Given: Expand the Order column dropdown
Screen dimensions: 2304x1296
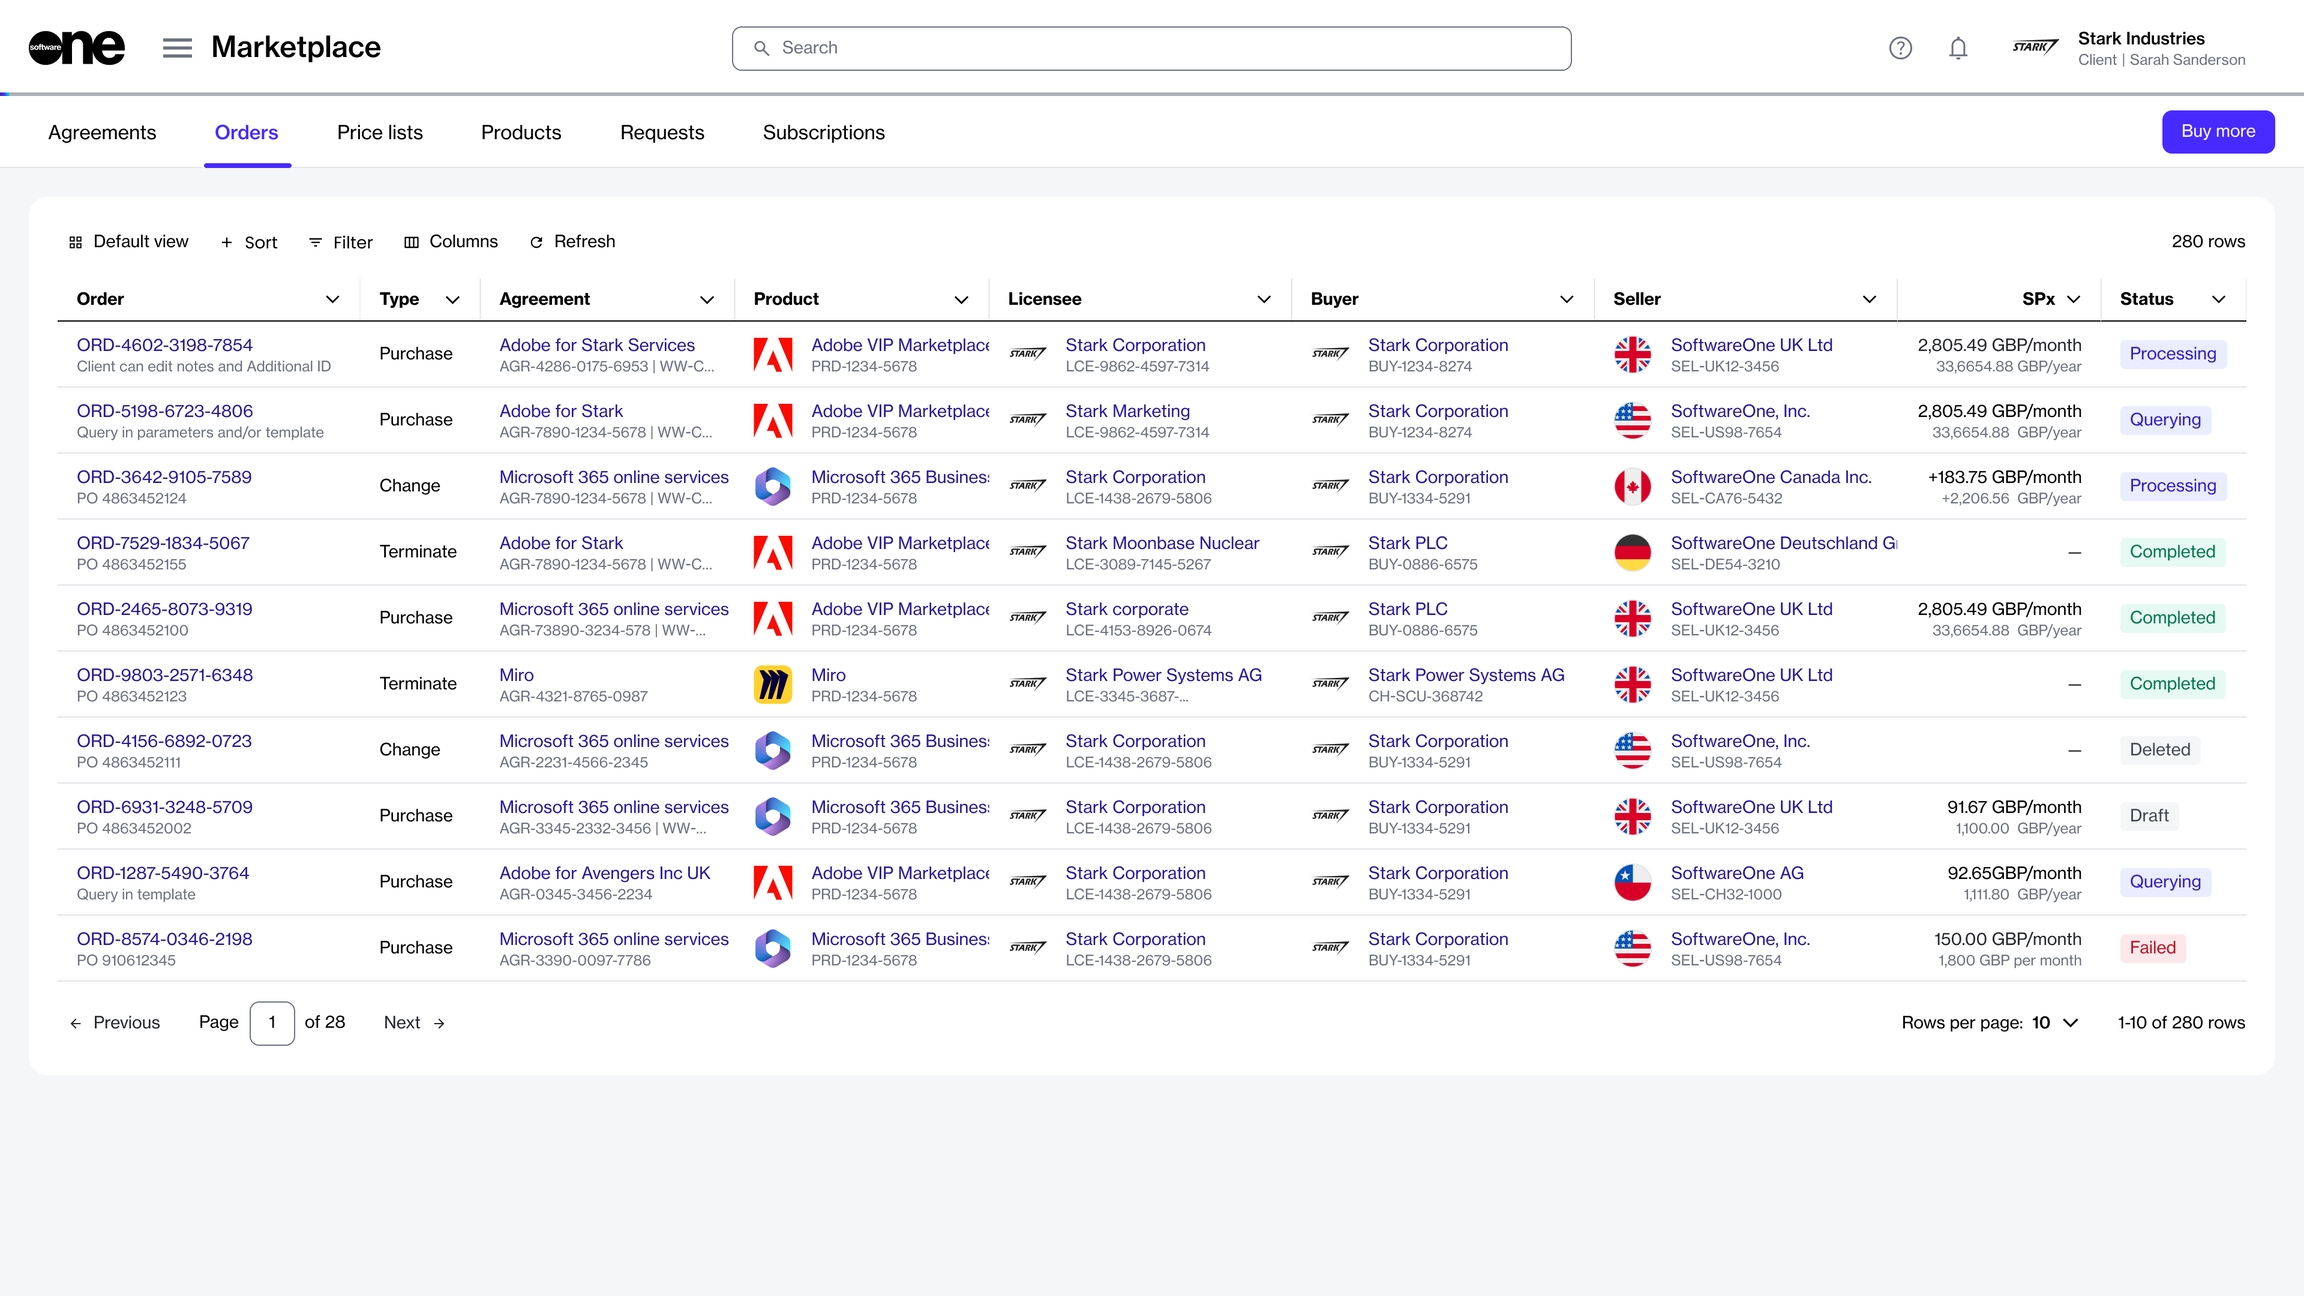Looking at the screenshot, I should tap(333, 299).
